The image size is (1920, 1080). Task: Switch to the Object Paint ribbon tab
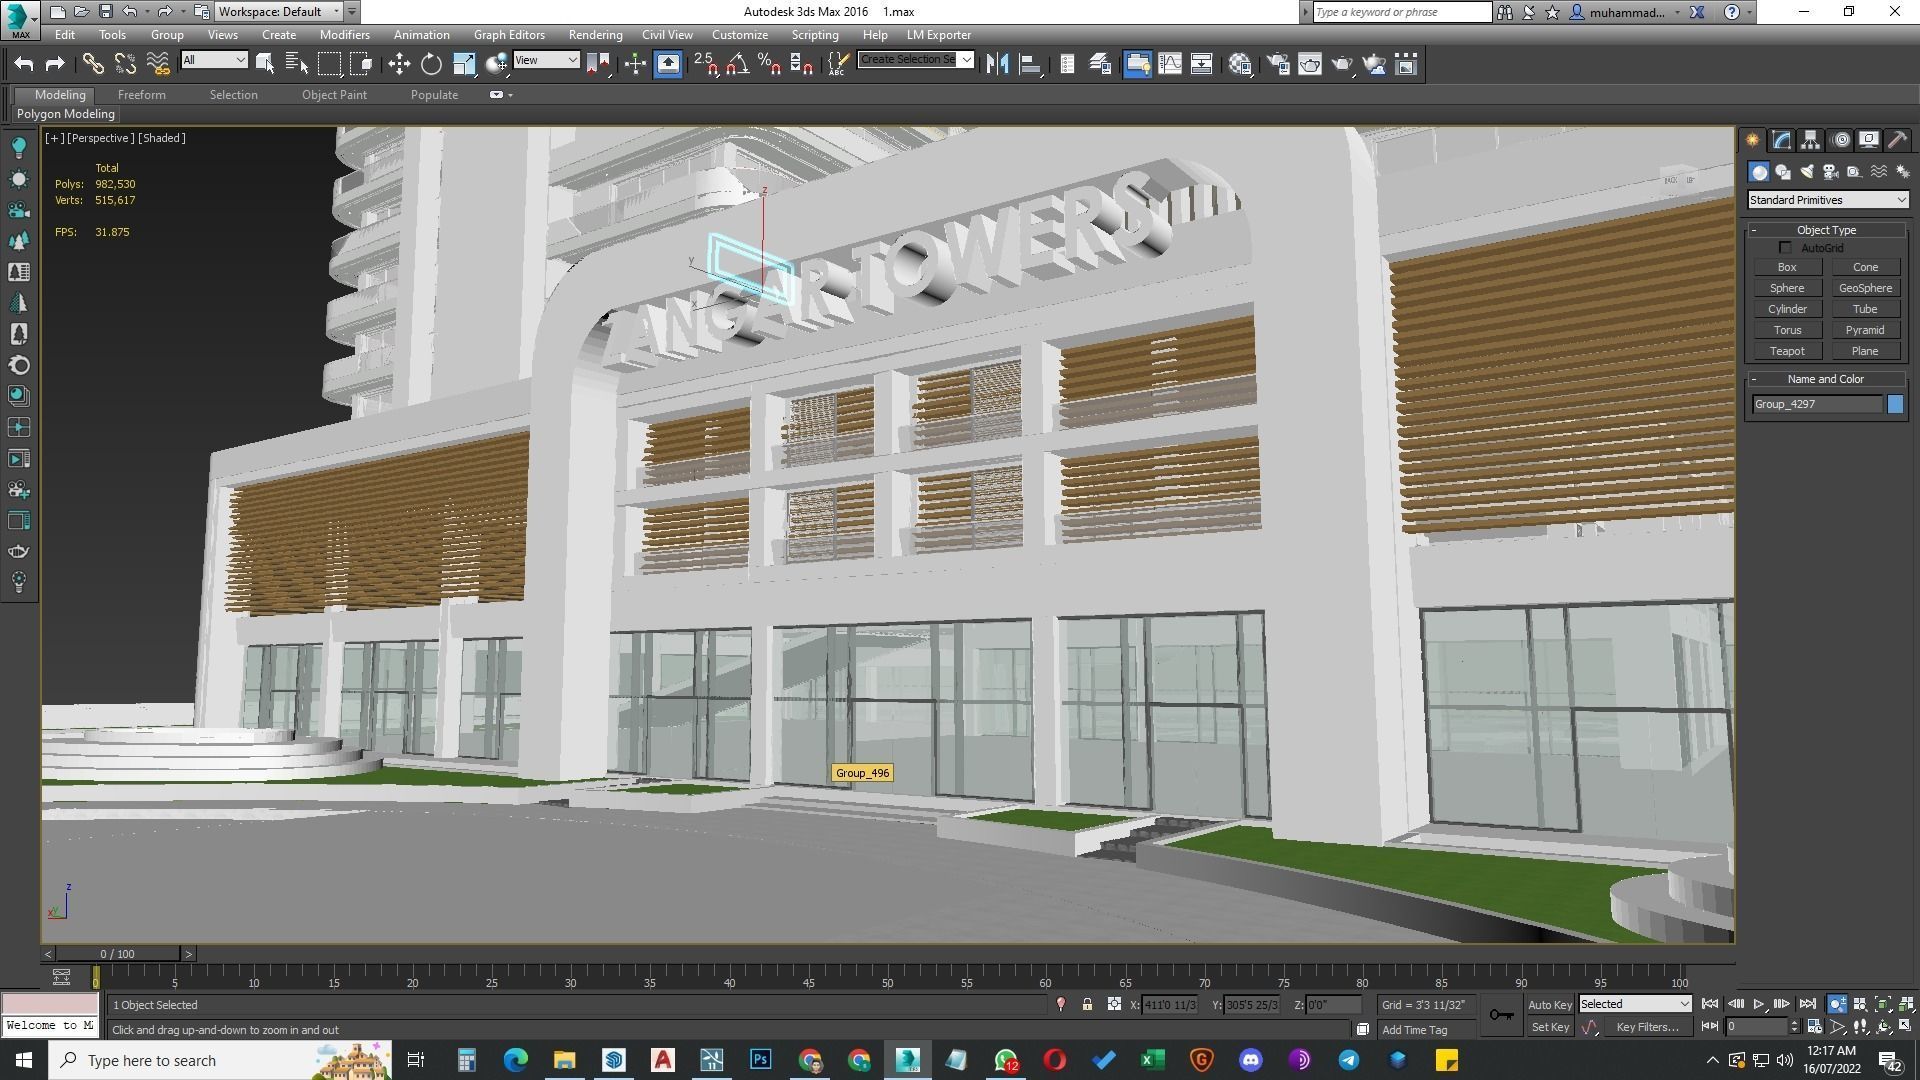(334, 95)
